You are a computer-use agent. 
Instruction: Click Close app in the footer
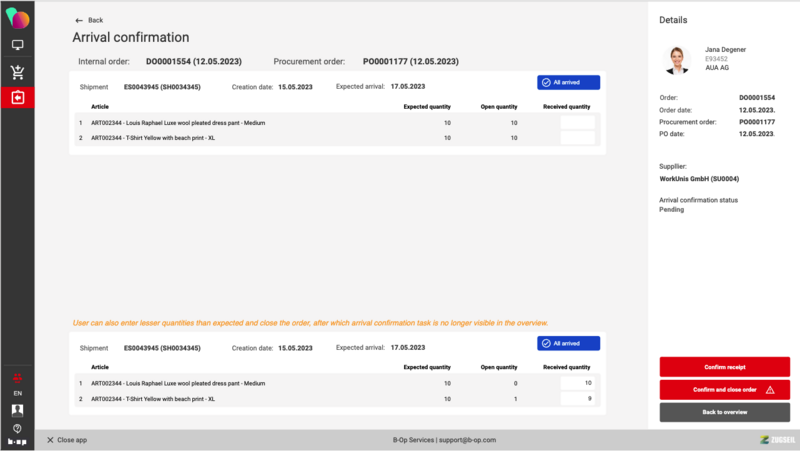click(67, 440)
